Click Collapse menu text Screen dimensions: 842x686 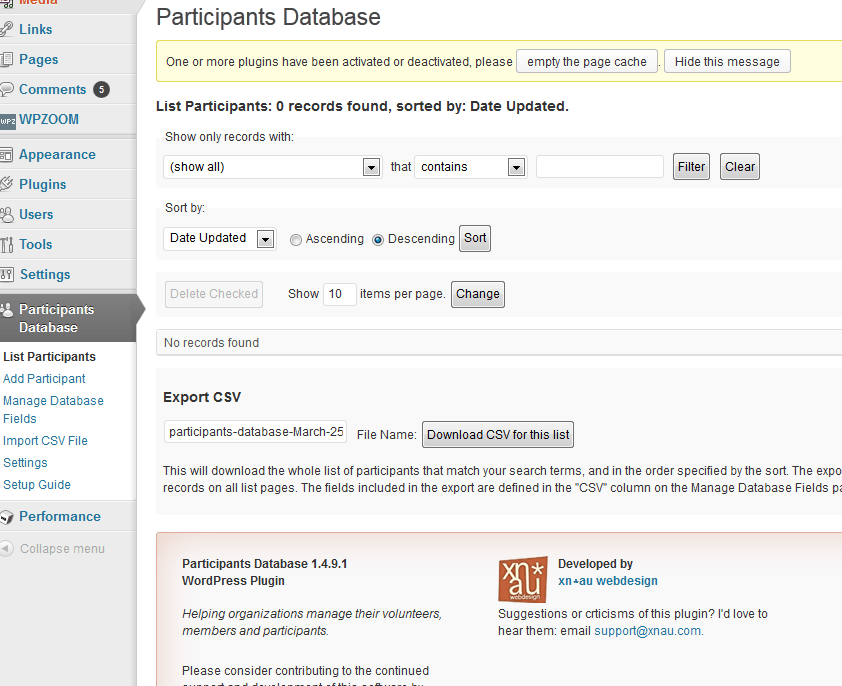click(62, 548)
